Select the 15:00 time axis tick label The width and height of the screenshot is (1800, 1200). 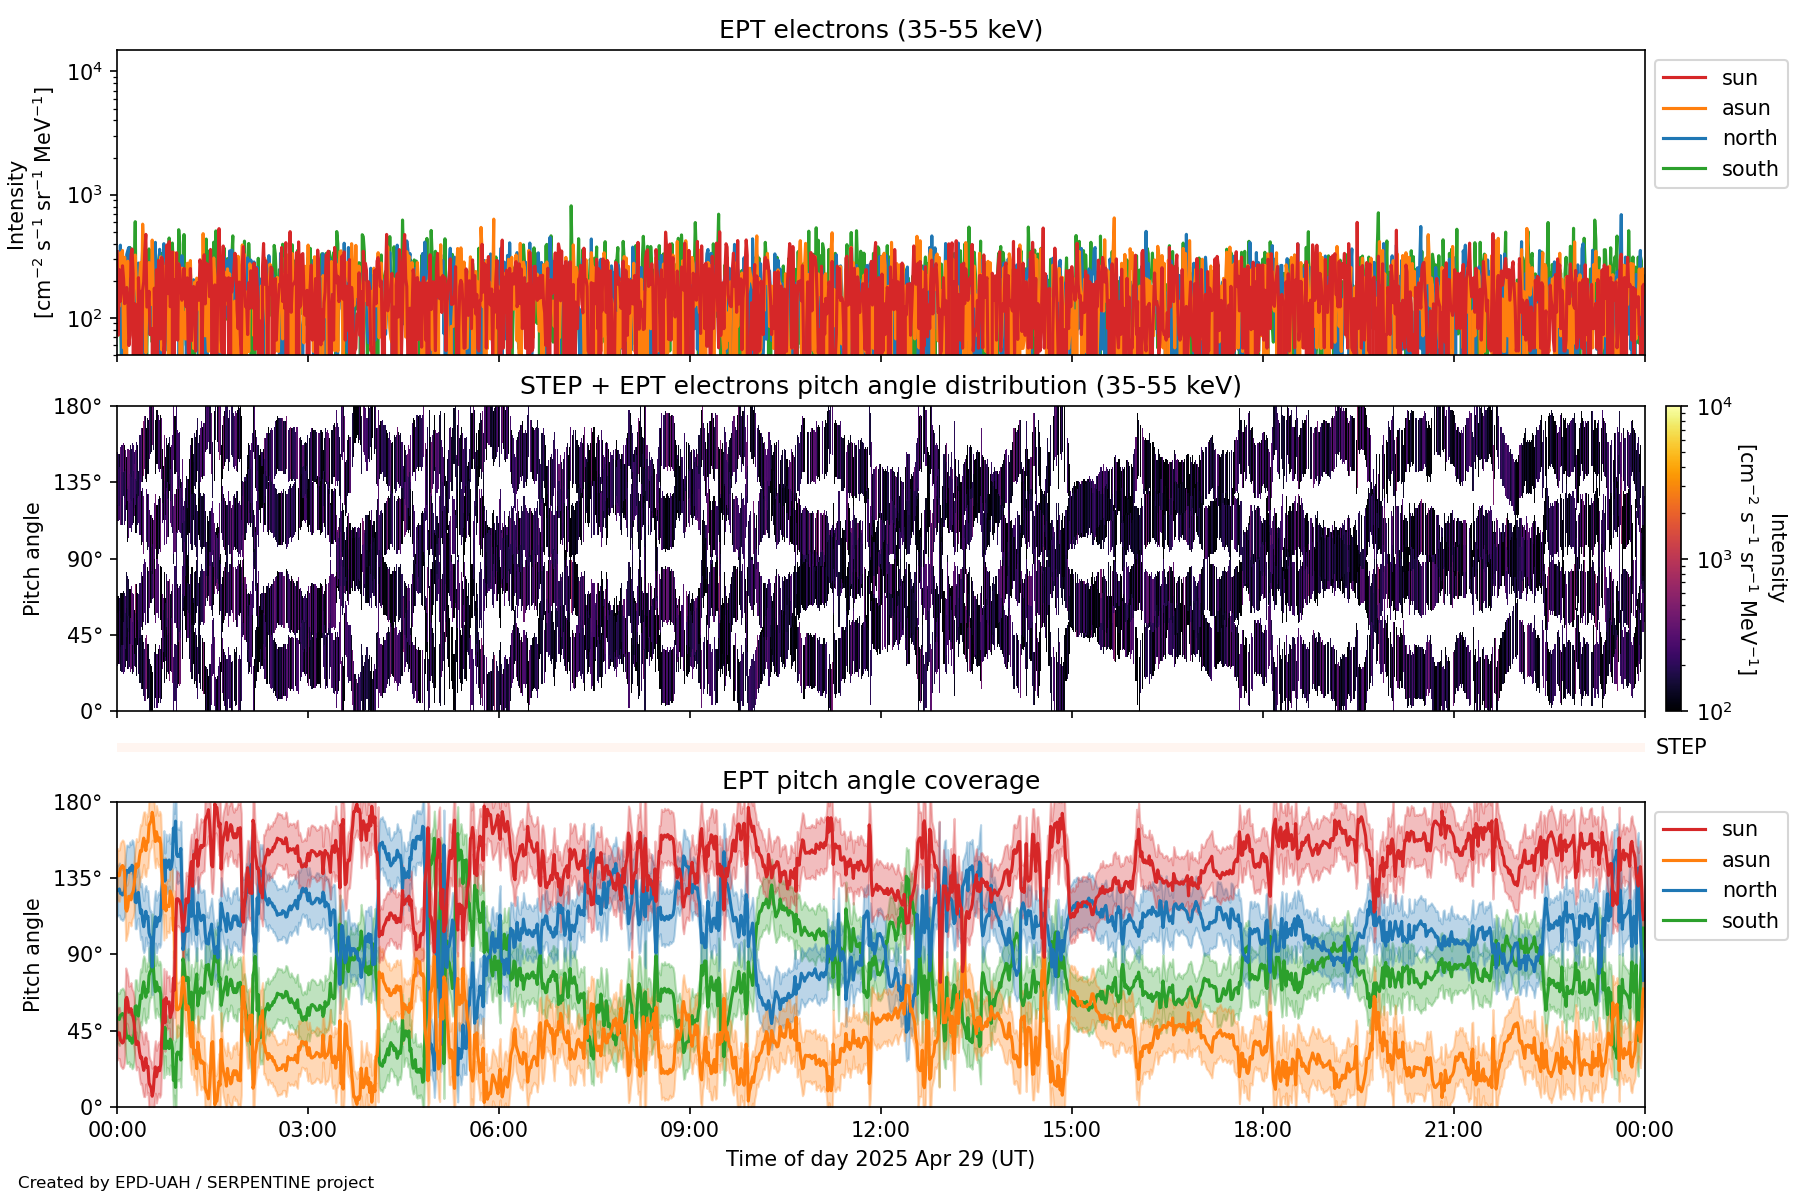pyautogui.click(x=1071, y=1131)
